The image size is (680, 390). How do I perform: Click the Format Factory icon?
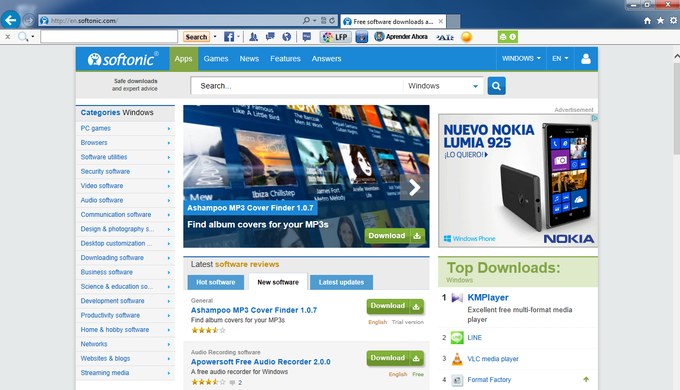coord(457,380)
